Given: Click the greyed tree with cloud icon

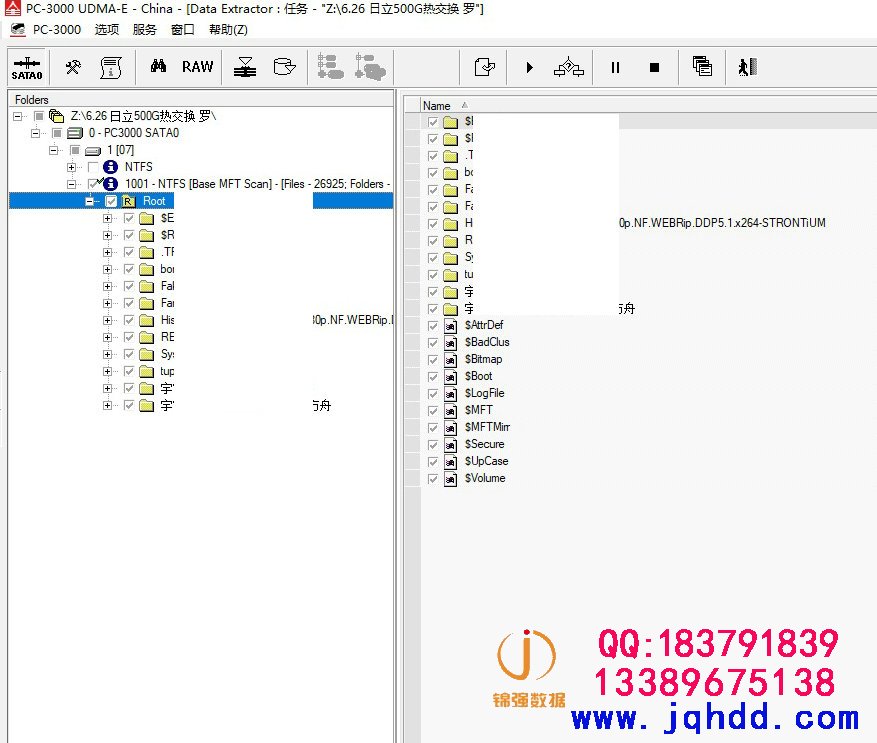Looking at the screenshot, I should 370,67.
